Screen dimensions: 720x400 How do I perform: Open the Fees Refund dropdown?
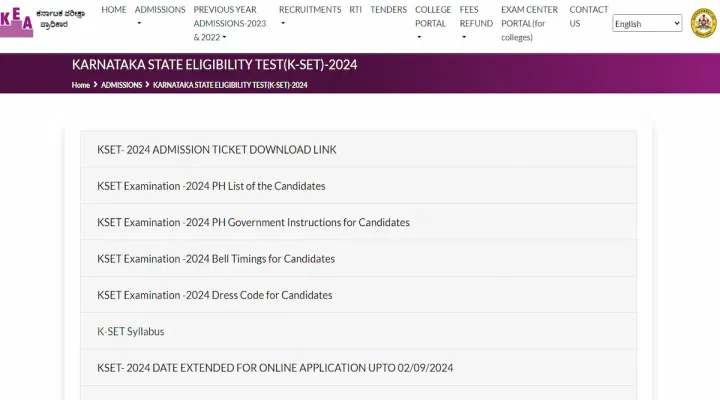(476, 23)
